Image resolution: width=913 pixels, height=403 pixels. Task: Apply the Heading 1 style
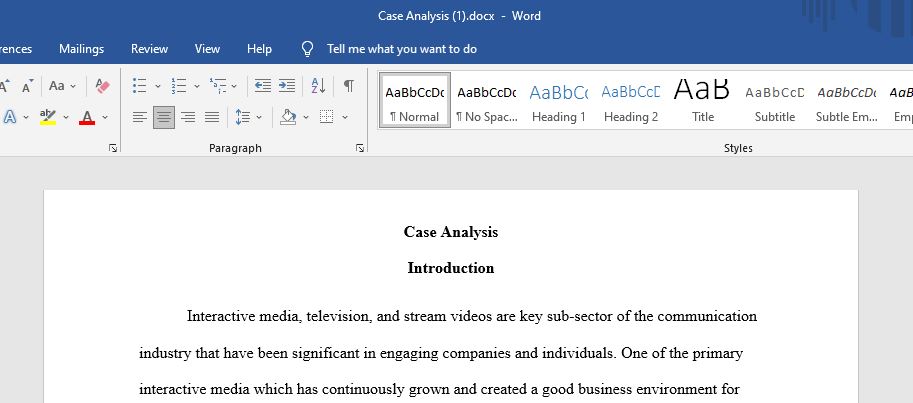[558, 100]
